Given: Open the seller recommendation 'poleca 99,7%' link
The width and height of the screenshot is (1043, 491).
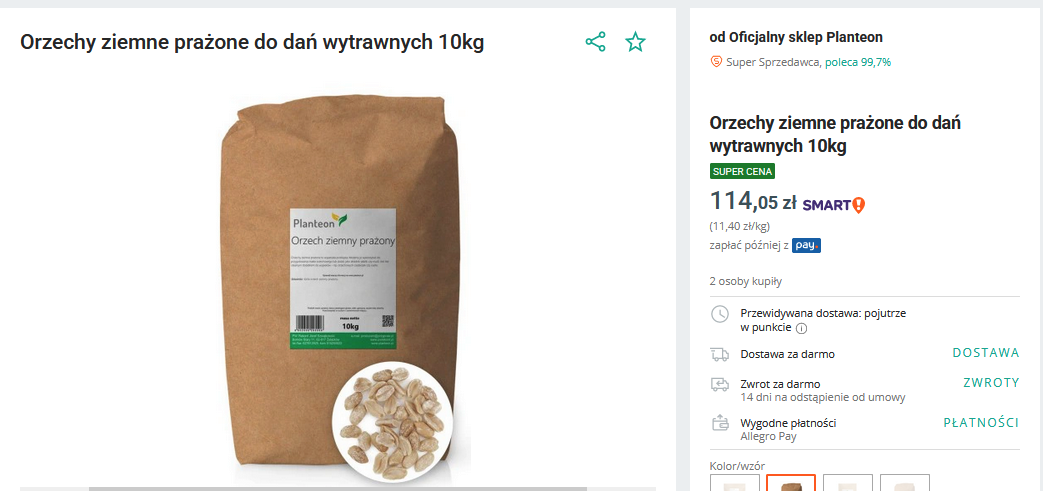Looking at the screenshot, I should (x=858, y=63).
